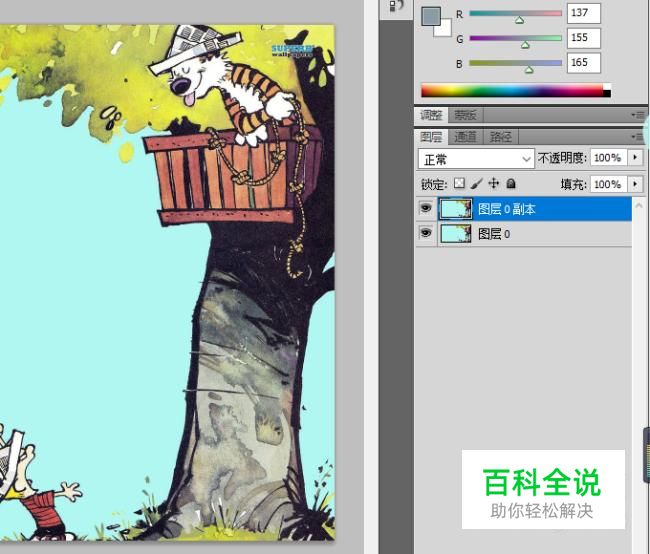Click the G value field showing 155
The image size is (650, 554).
[x=584, y=38]
